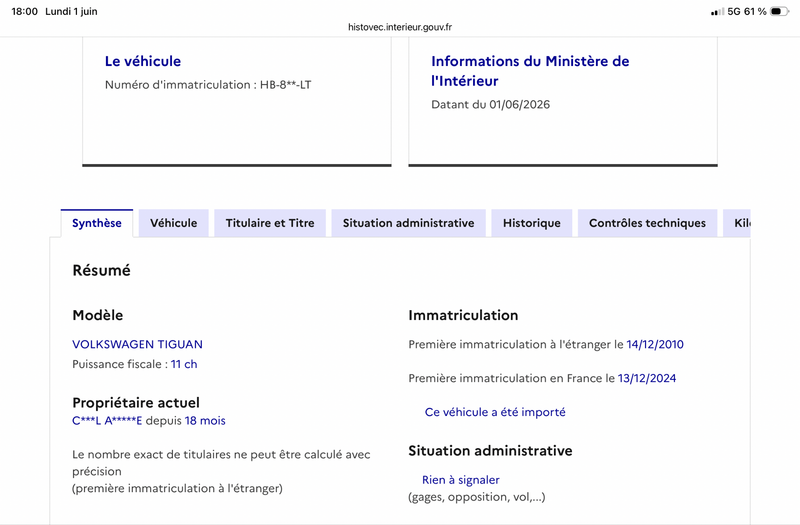Click French registration date '13/12/2024'

tap(647, 378)
